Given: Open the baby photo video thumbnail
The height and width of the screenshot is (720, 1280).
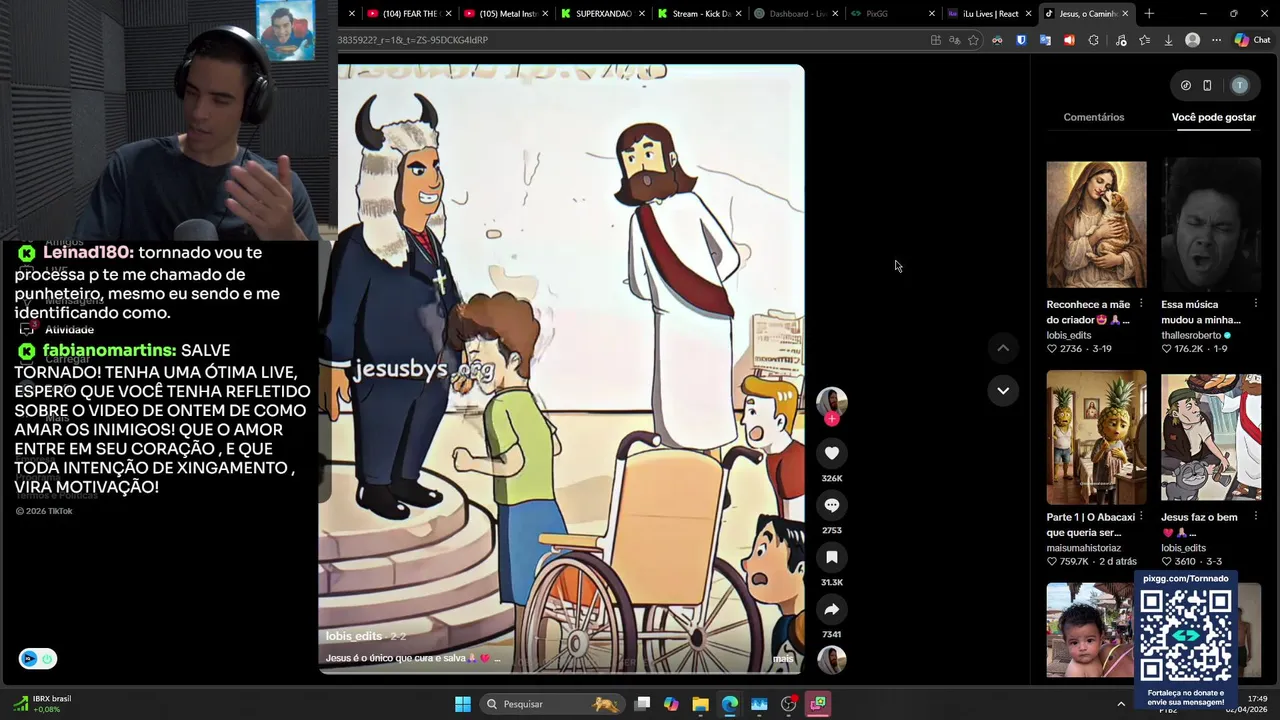Looking at the screenshot, I should coord(1090,631).
